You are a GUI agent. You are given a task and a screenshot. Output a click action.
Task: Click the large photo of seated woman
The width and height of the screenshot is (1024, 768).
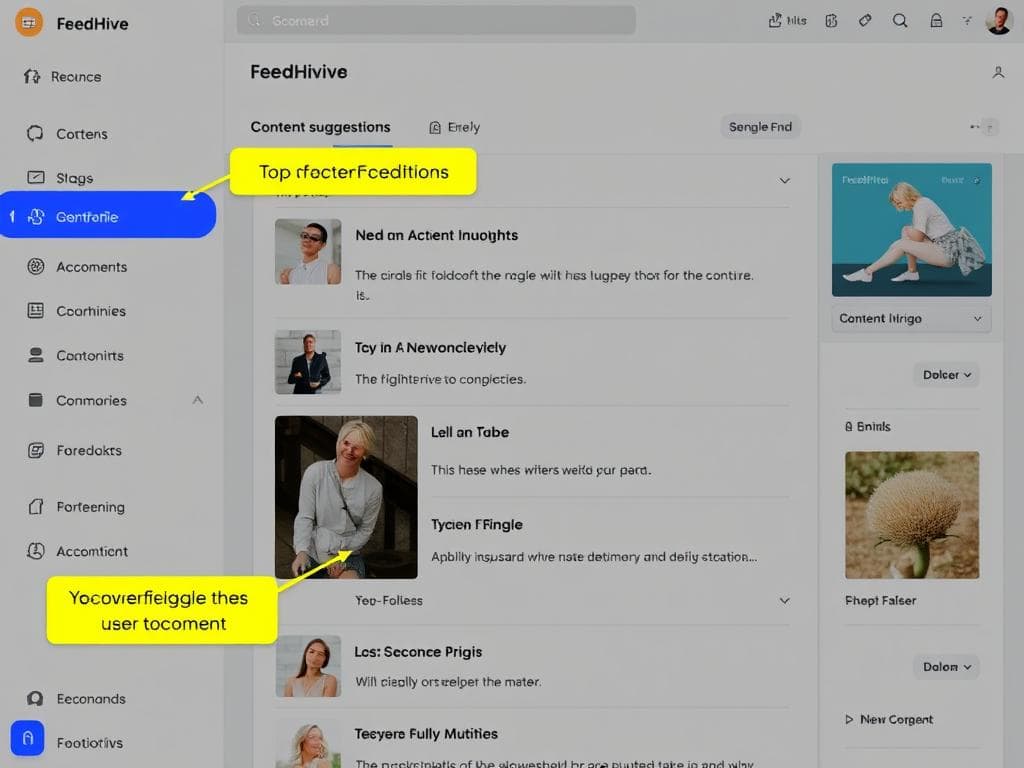tap(346, 497)
